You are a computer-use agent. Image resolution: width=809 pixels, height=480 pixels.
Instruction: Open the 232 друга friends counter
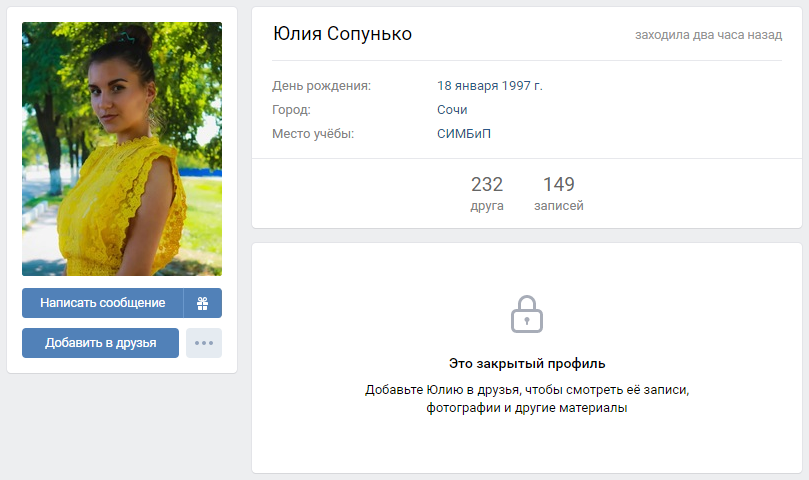[487, 194]
